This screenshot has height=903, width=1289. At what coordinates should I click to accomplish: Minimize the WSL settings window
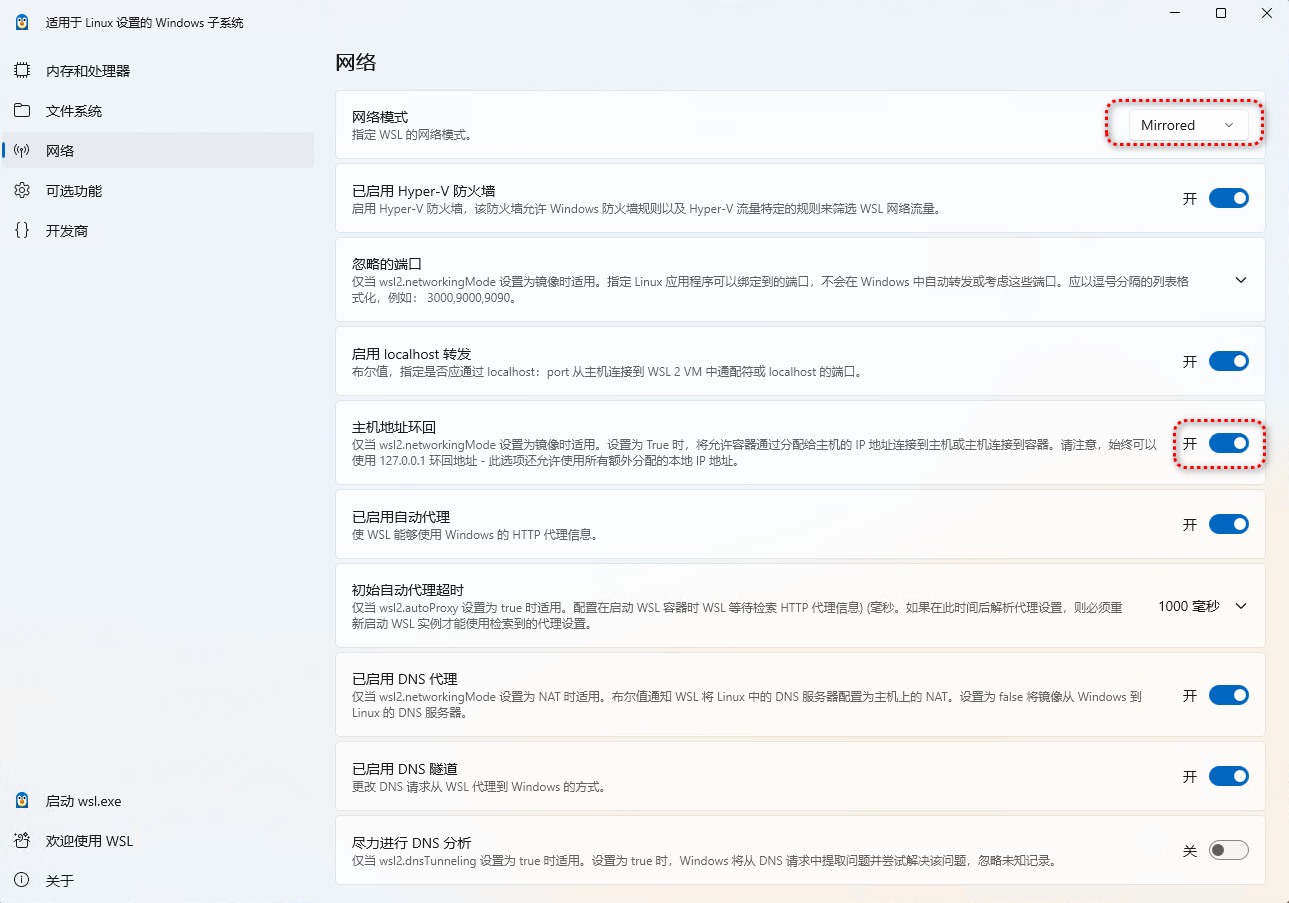pyautogui.click(x=1175, y=13)
